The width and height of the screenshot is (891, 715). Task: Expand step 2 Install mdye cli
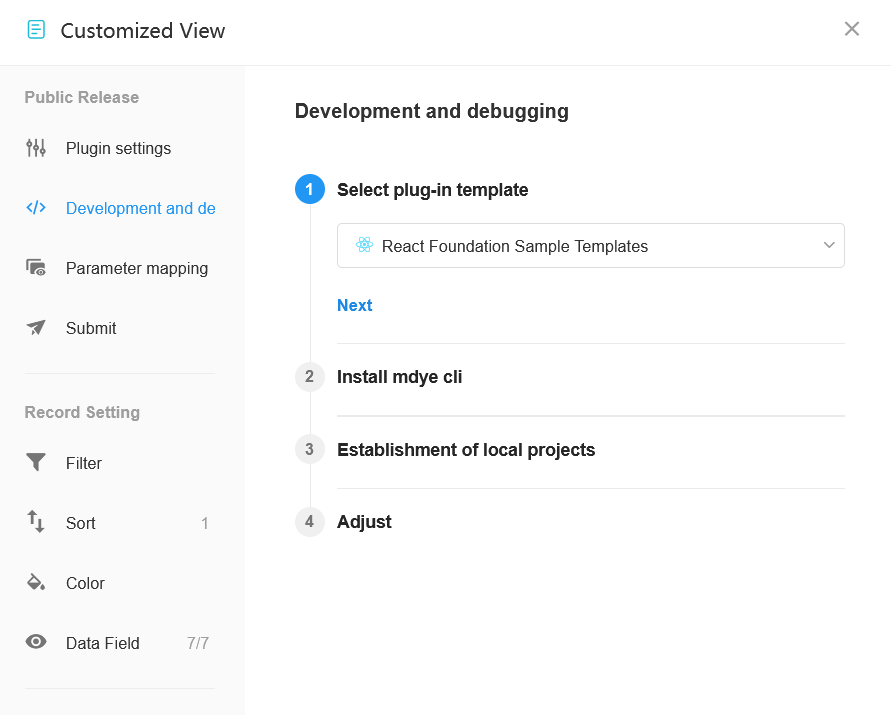click(x=399, y=377)
